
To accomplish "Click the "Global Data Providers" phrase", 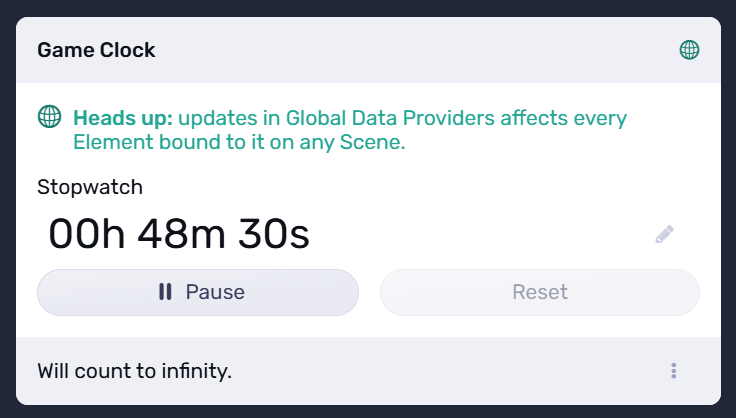I will pos(393,118).
